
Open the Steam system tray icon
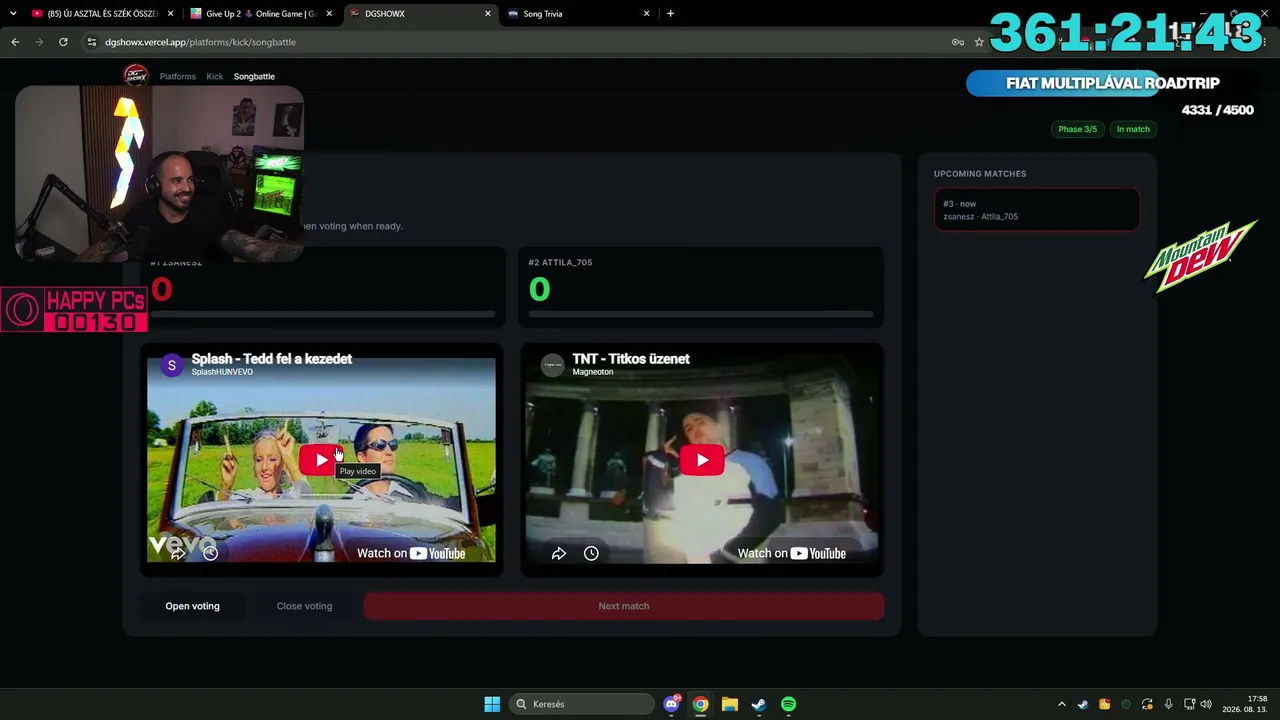pos(1083,704)
